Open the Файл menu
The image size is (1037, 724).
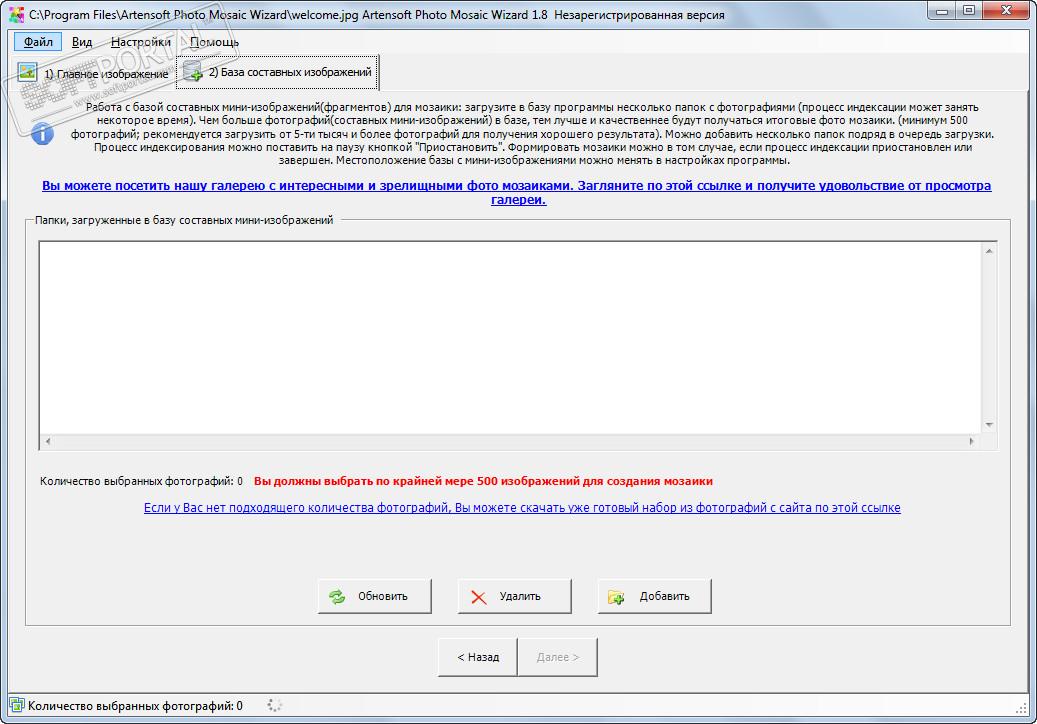click(x=38, y=42)
